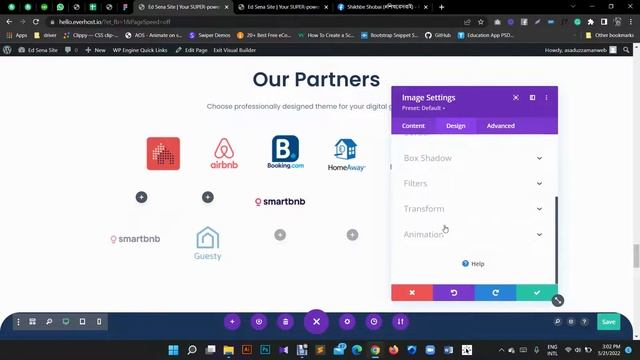This screenshot has height=360, width=640.
Task: Select the Guesty logo image
Action: pos(207,243)
